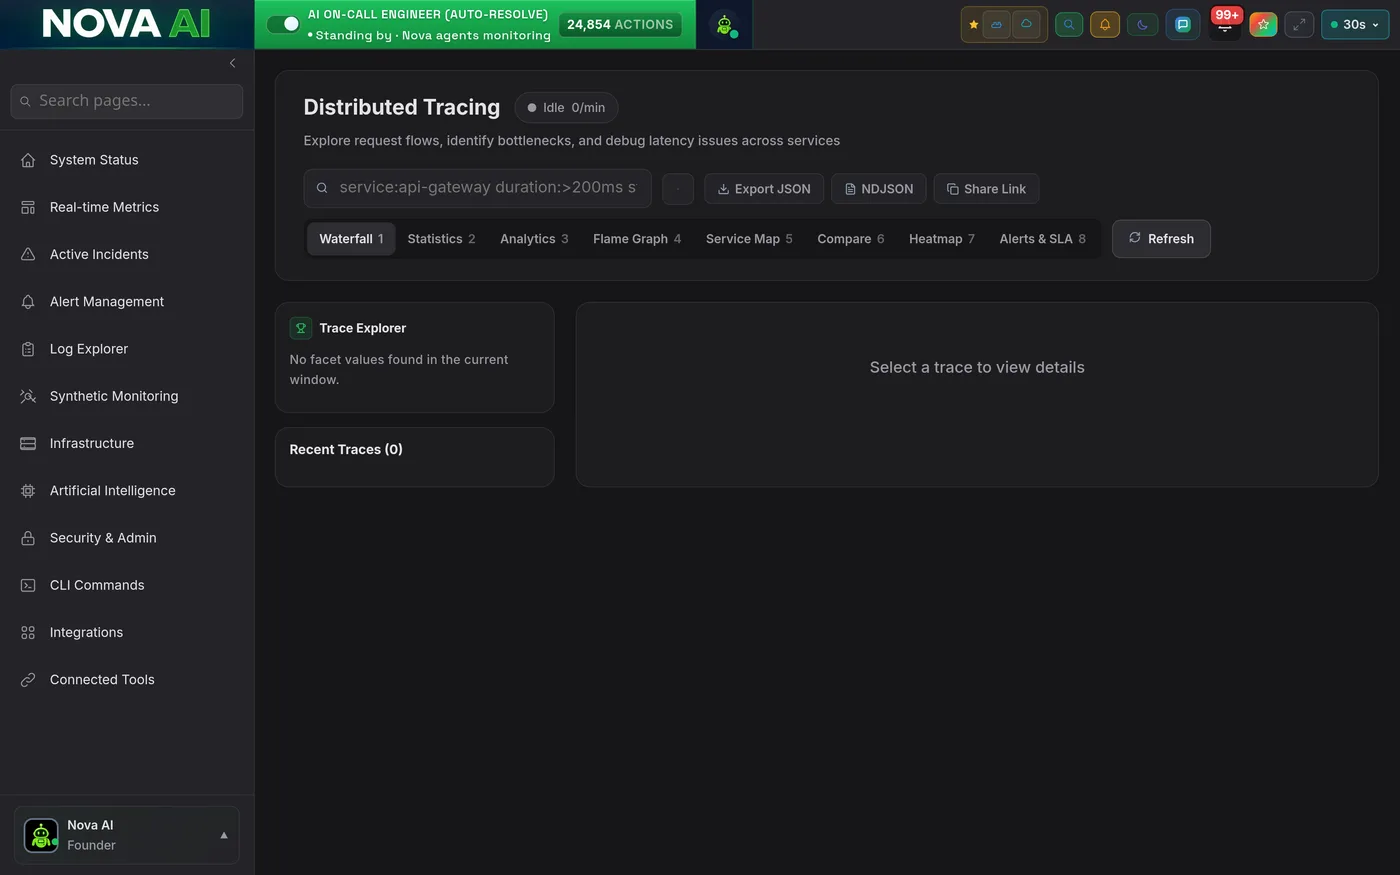Download traces as NDJSON

tap(879, 189)
